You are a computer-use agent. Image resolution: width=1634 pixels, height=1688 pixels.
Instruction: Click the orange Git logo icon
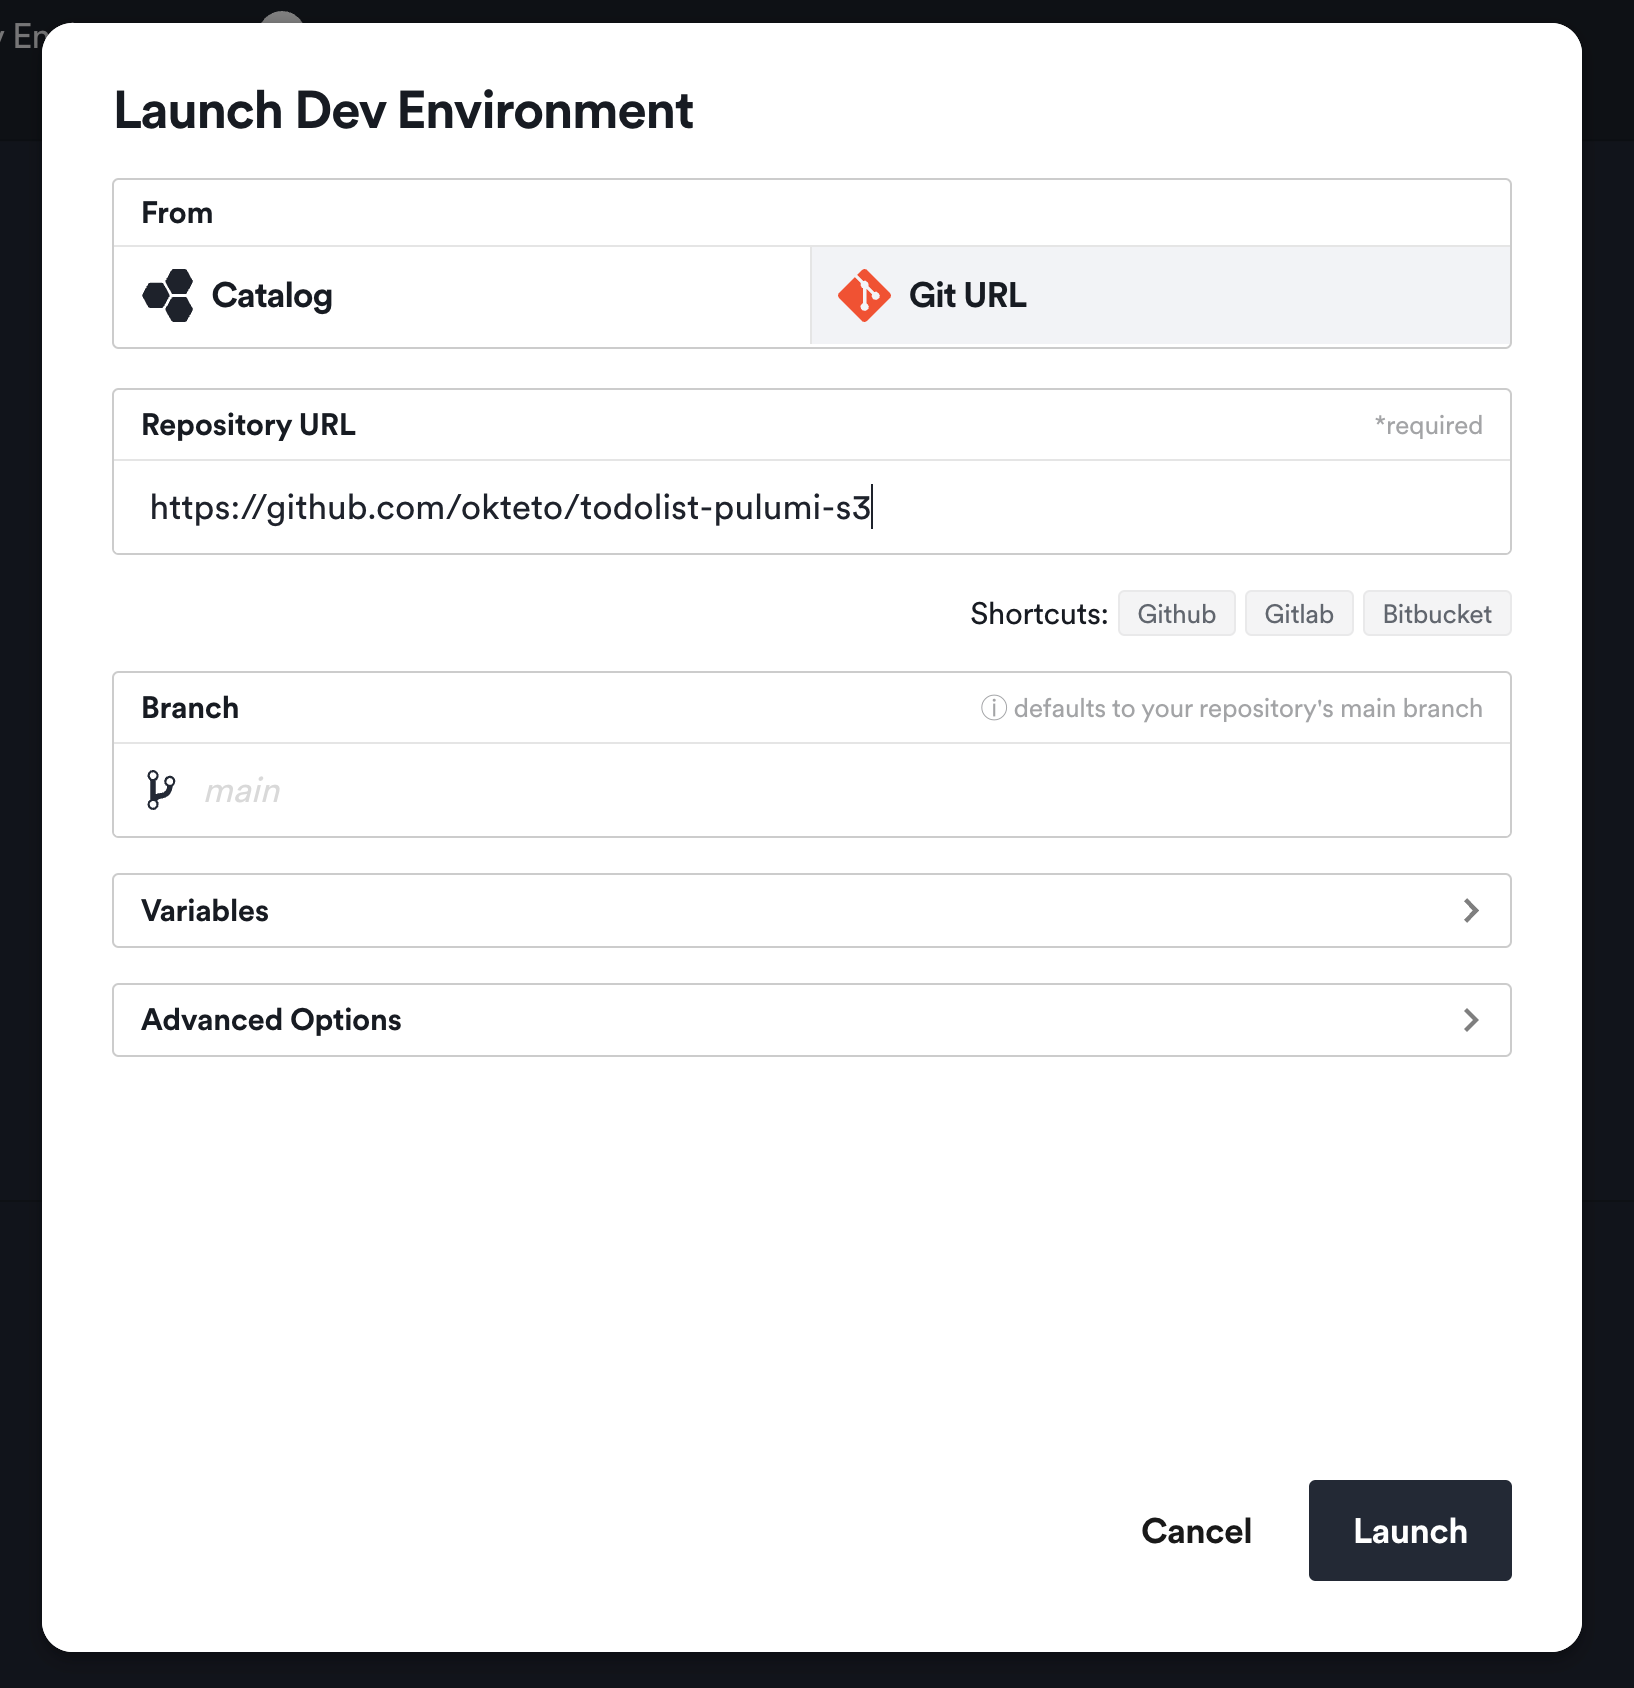pyautogui.click(x=864, y=296)
